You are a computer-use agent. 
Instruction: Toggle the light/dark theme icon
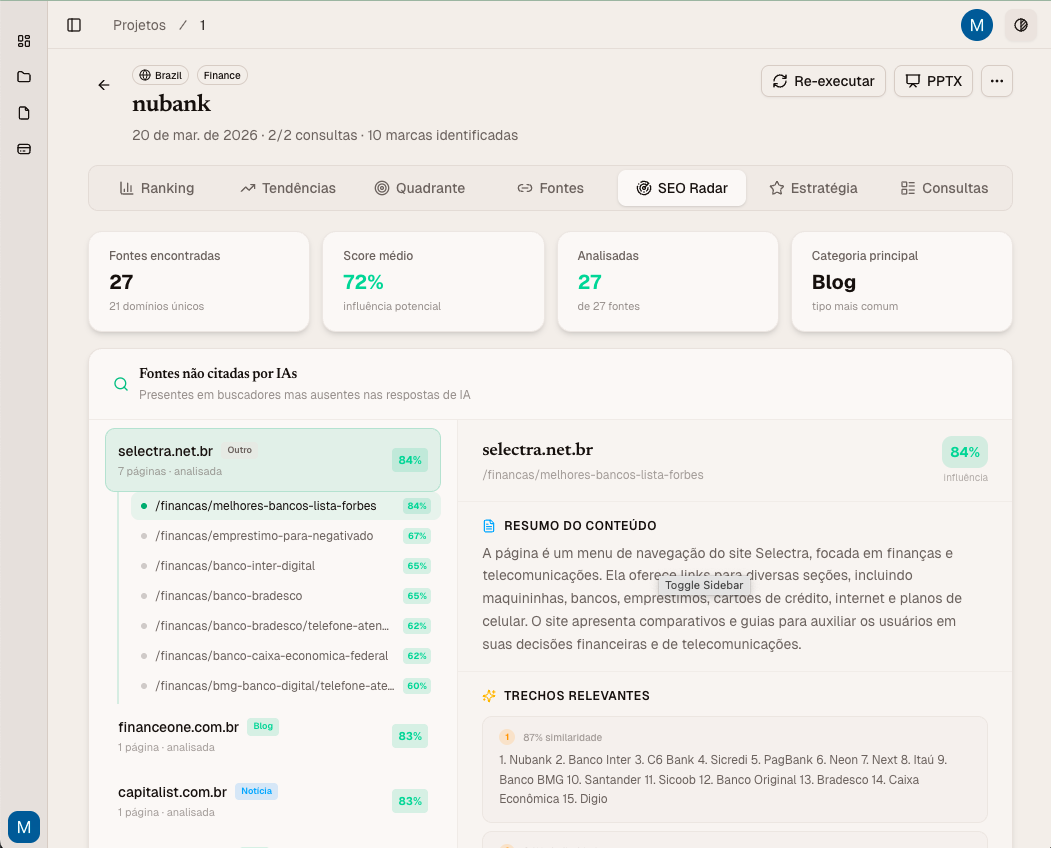tap(1020, 25)
